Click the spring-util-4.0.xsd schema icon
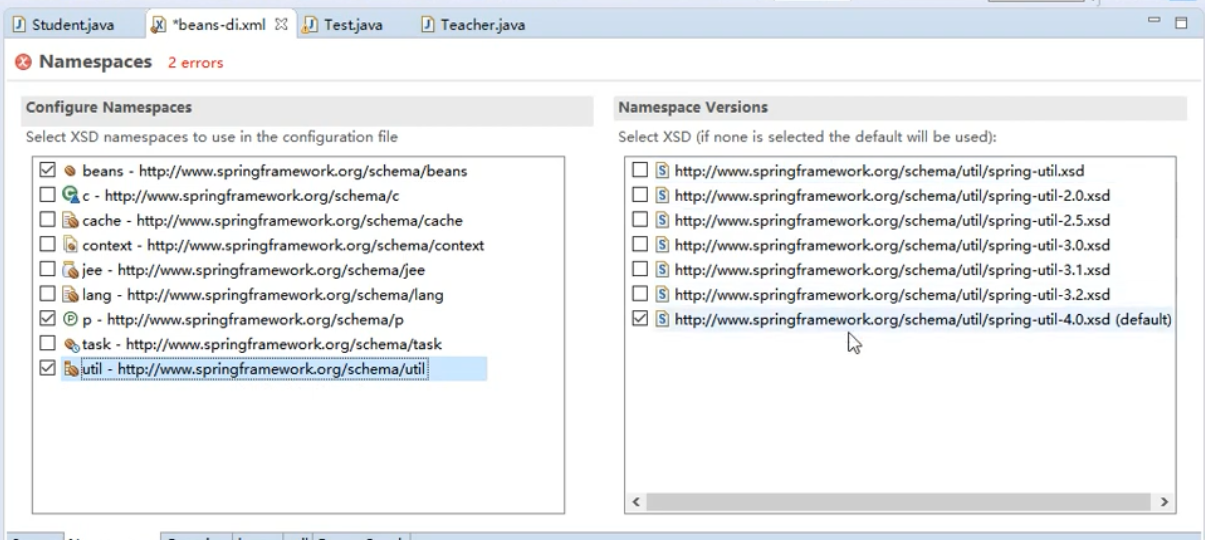Screen dimensions: 1205x540 click(x=663, y=319)
